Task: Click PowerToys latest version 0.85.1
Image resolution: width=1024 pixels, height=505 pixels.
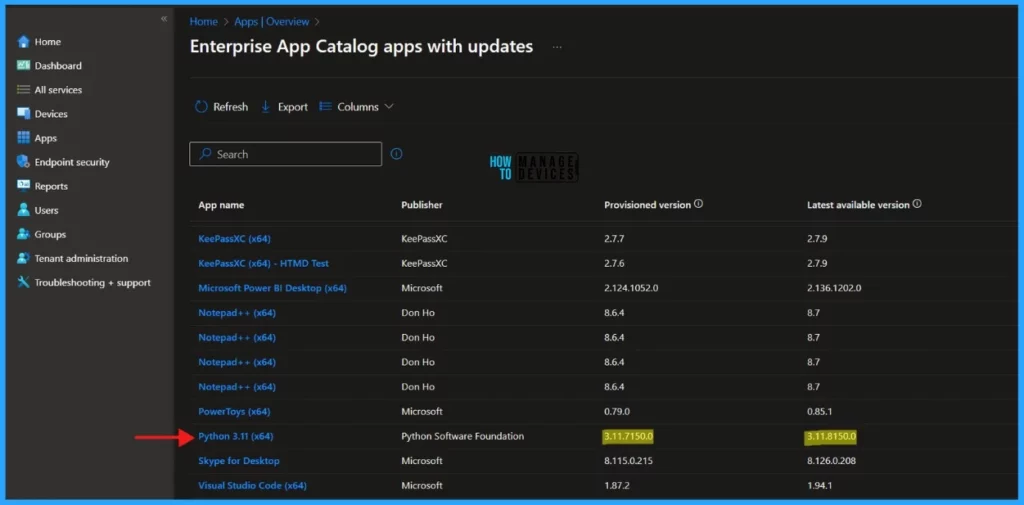Action: 820,412
